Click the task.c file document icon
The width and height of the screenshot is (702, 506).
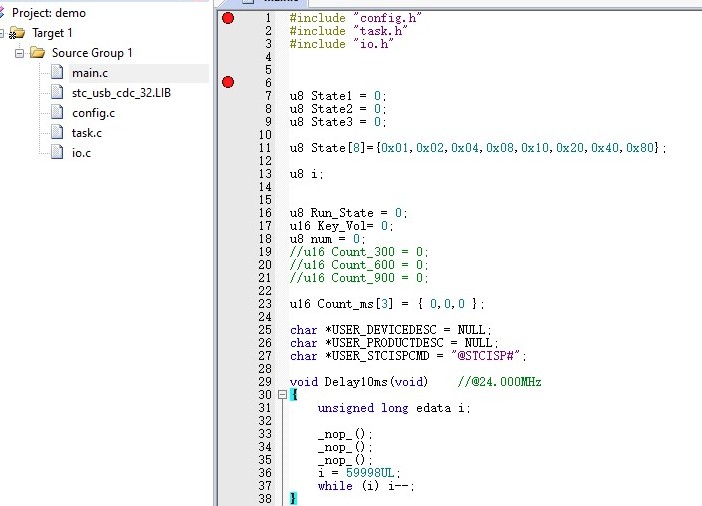(57, 132)
